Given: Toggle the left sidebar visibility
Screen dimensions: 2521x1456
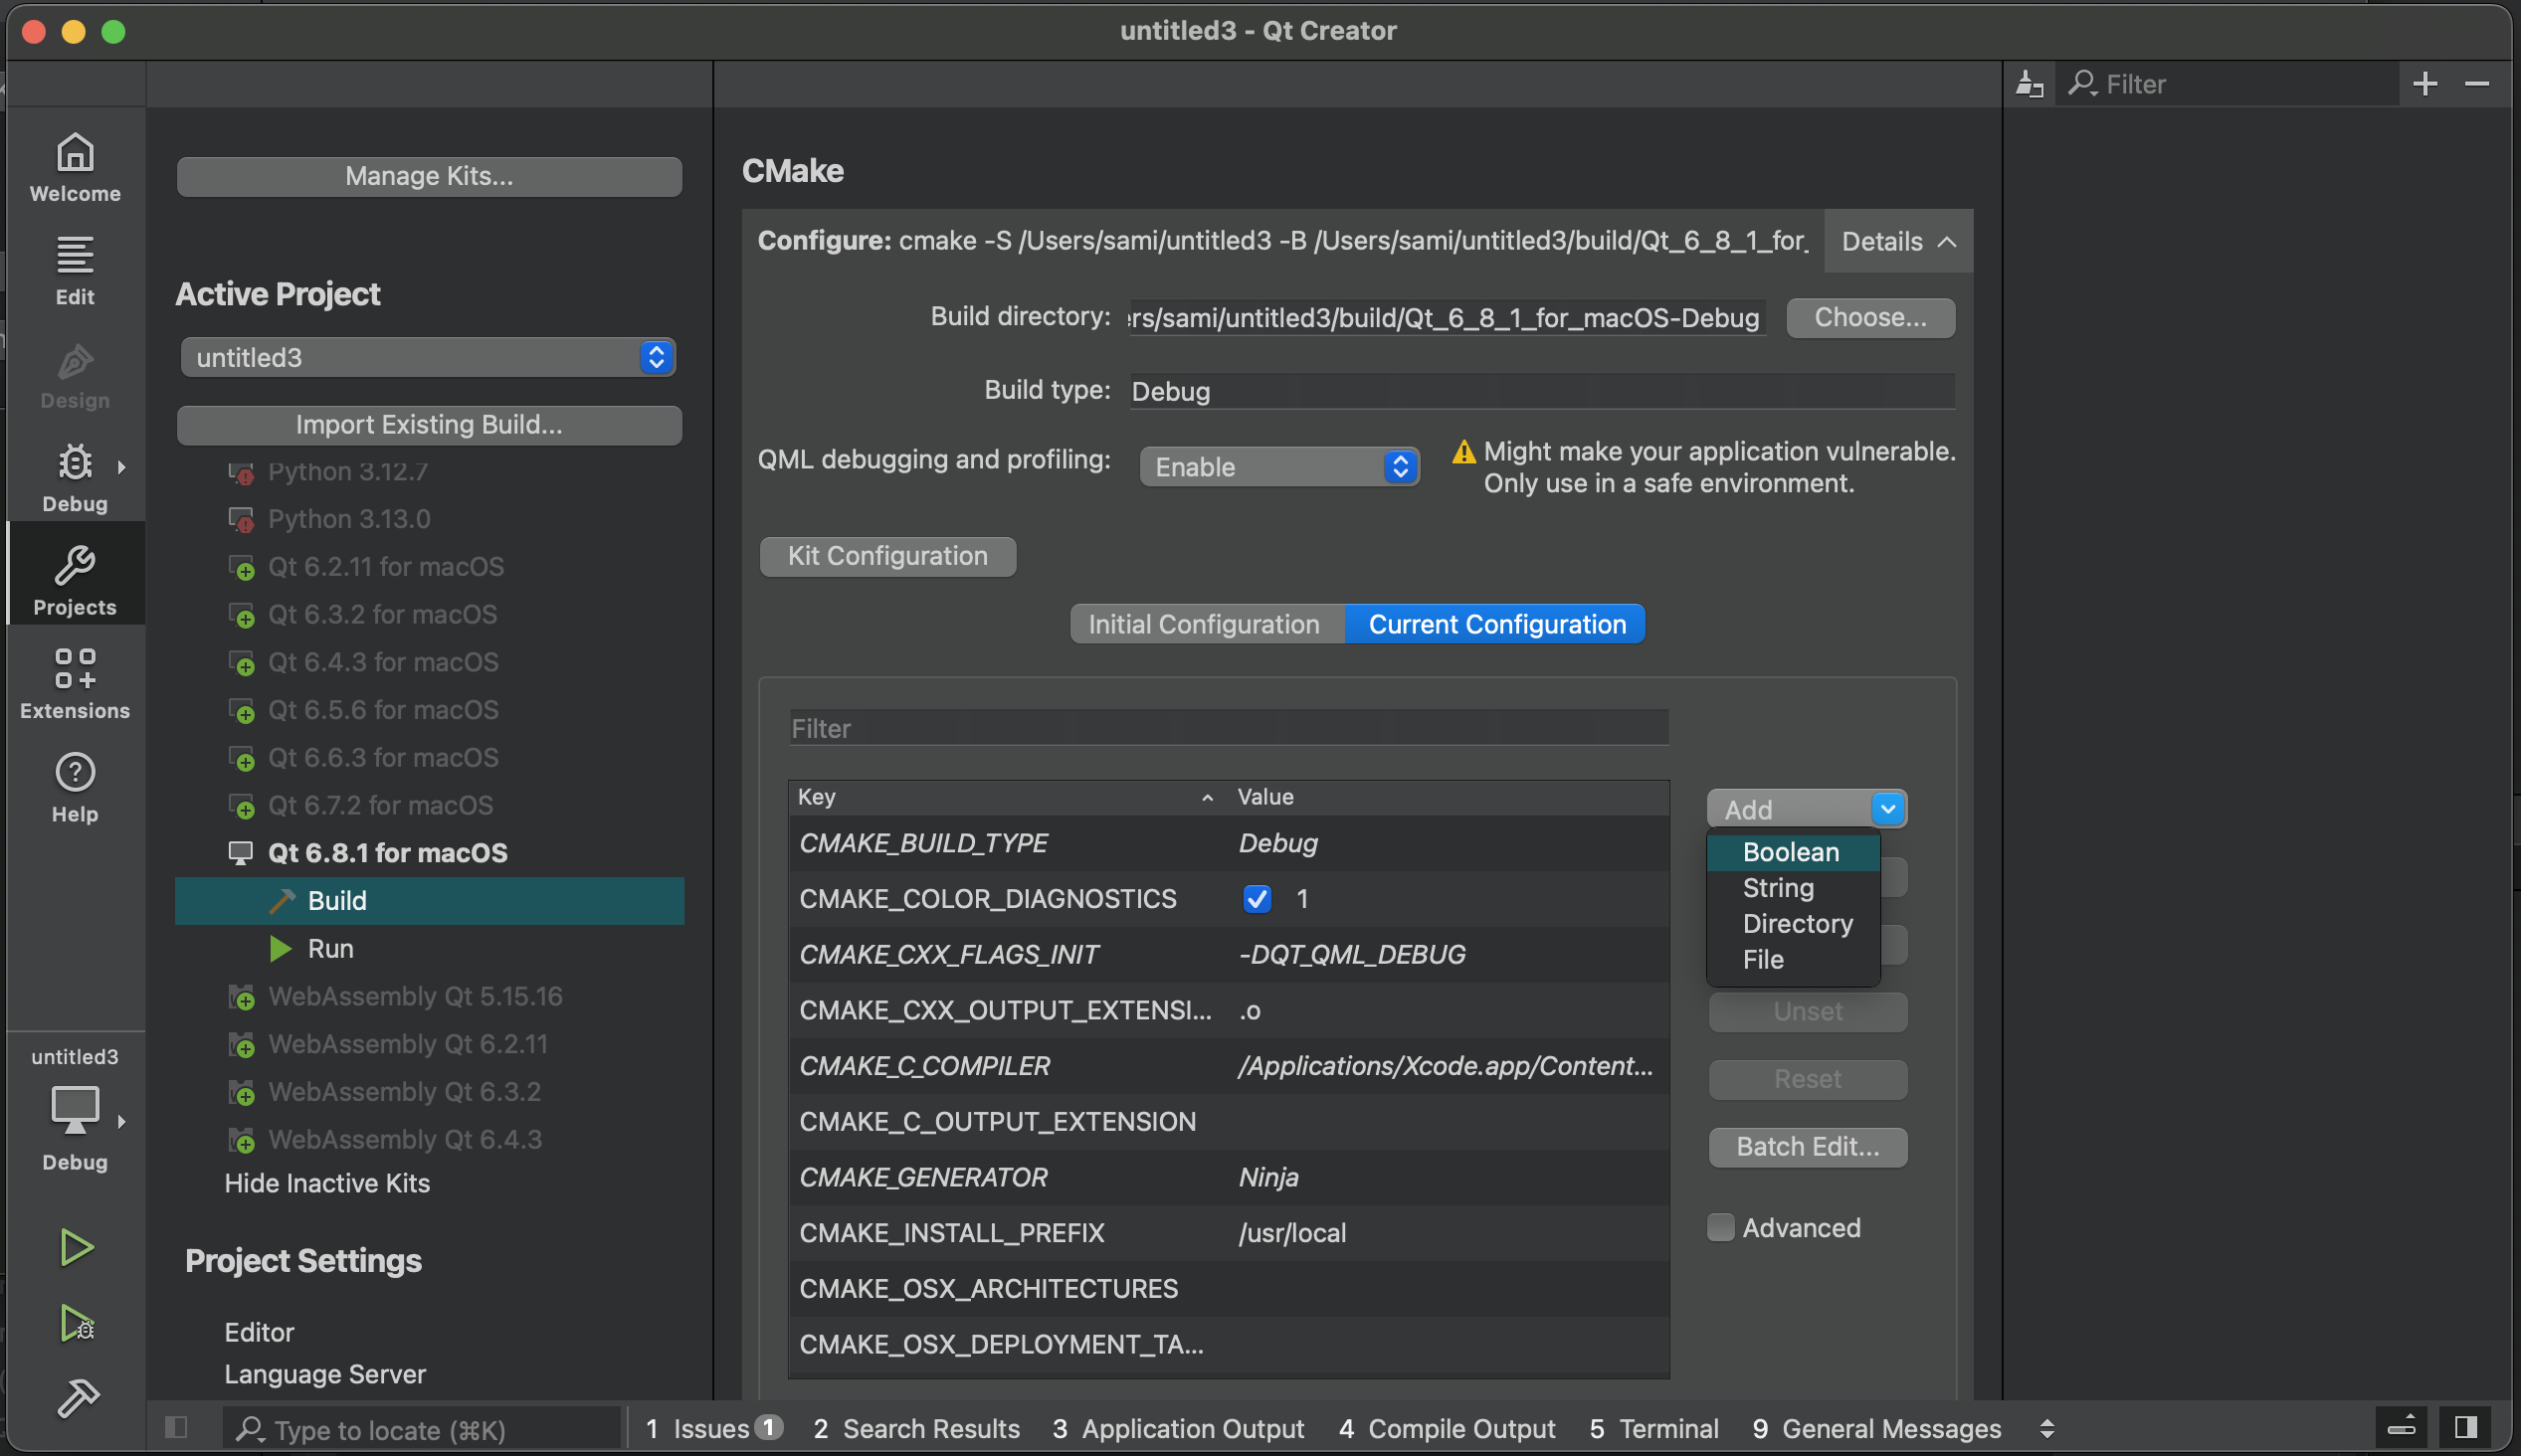Looking at the screenshot, I should click(176, 1427).
